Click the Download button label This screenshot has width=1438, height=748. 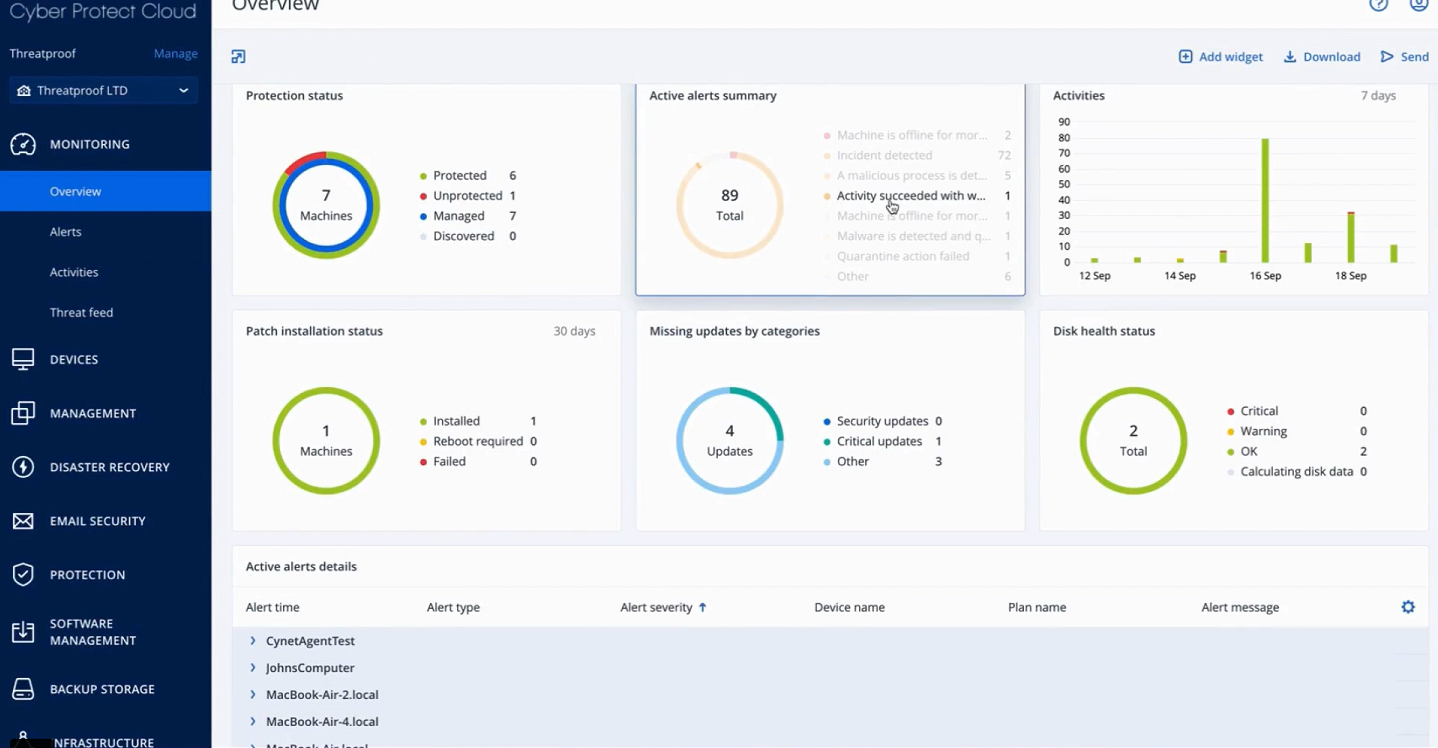[x=1331, y=57]
